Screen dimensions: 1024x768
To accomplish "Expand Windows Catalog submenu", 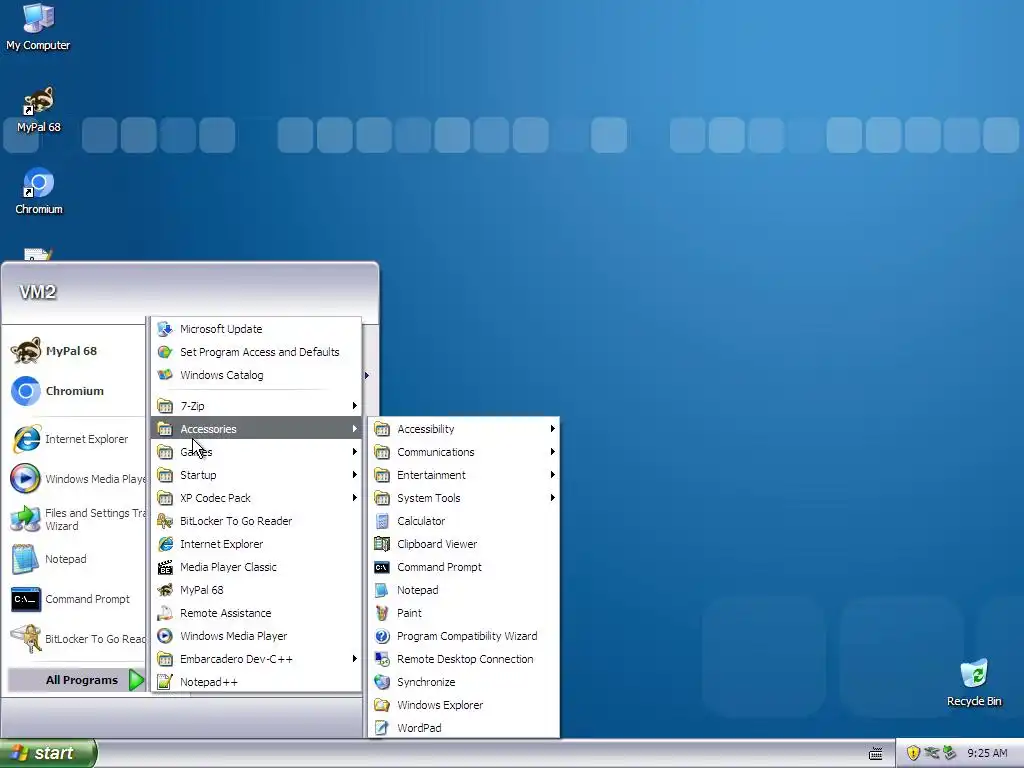I will (257, 375).
